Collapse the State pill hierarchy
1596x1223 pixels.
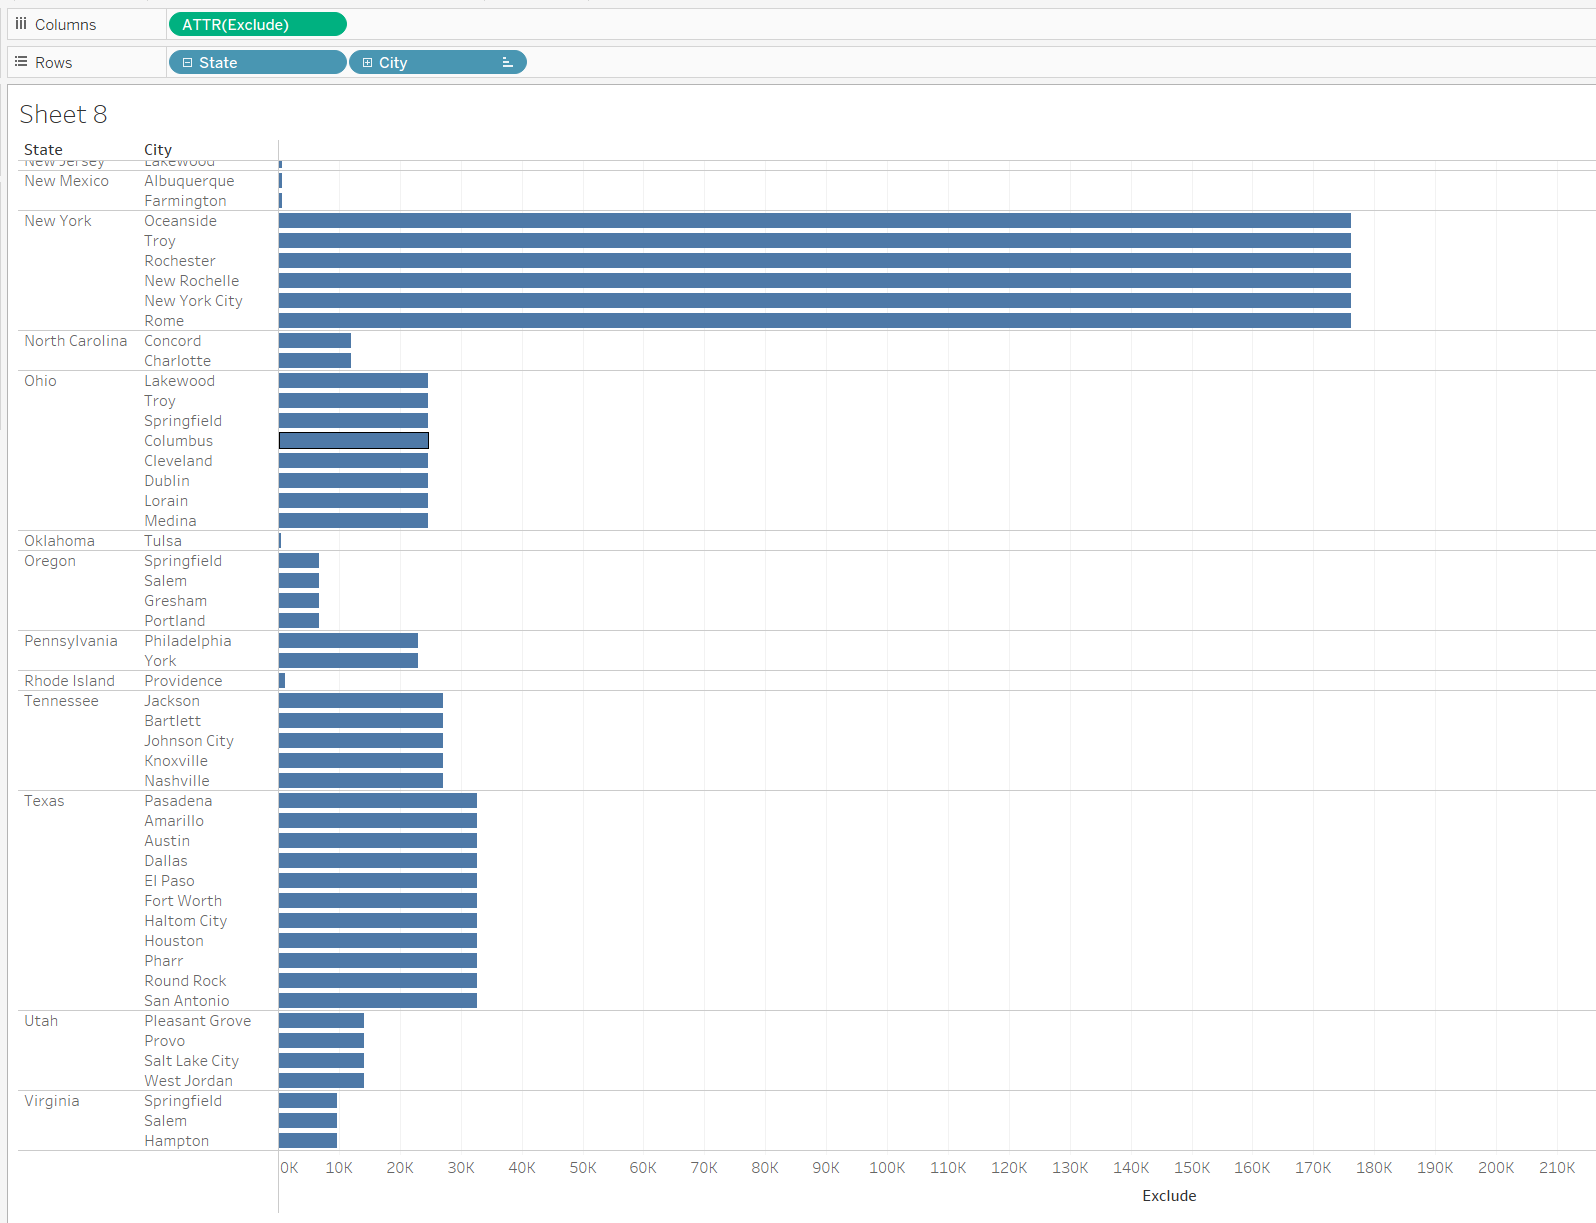187,62
